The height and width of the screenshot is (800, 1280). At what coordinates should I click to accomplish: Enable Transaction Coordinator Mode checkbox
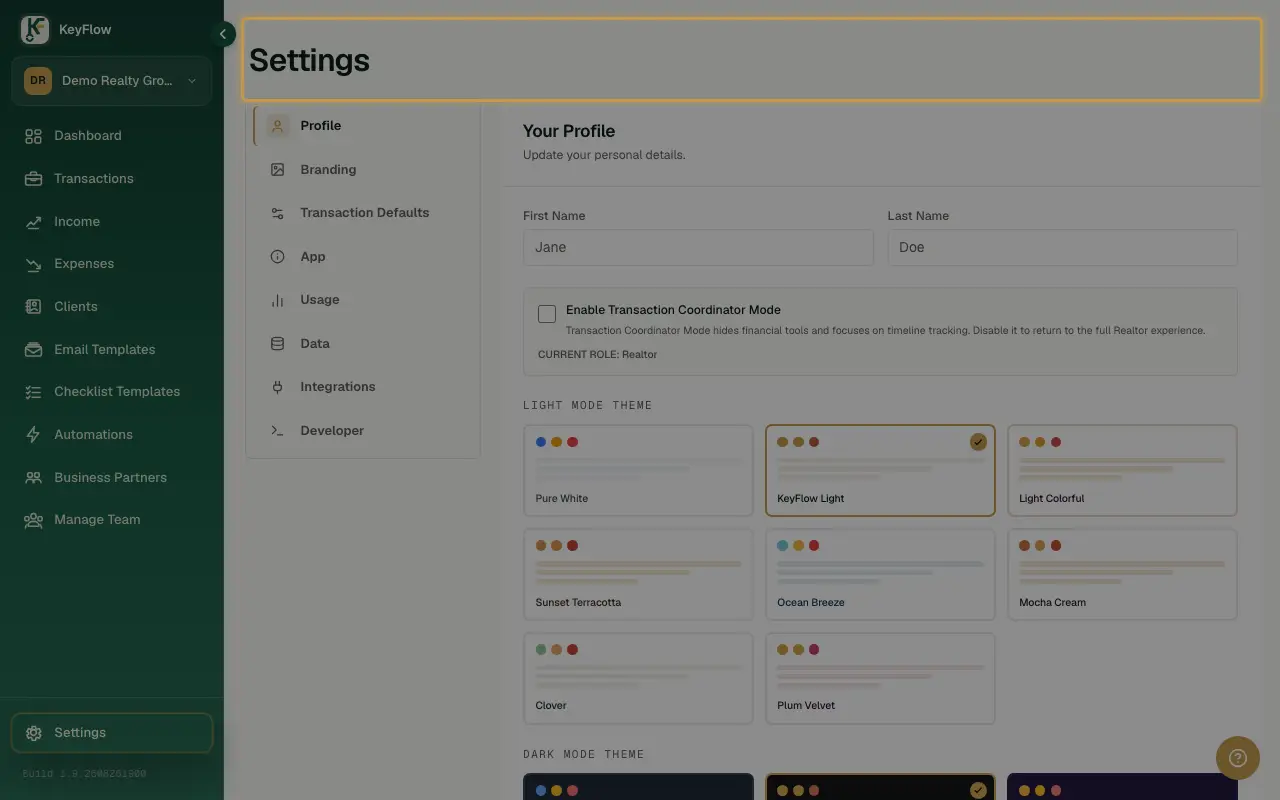pos(547,314)
